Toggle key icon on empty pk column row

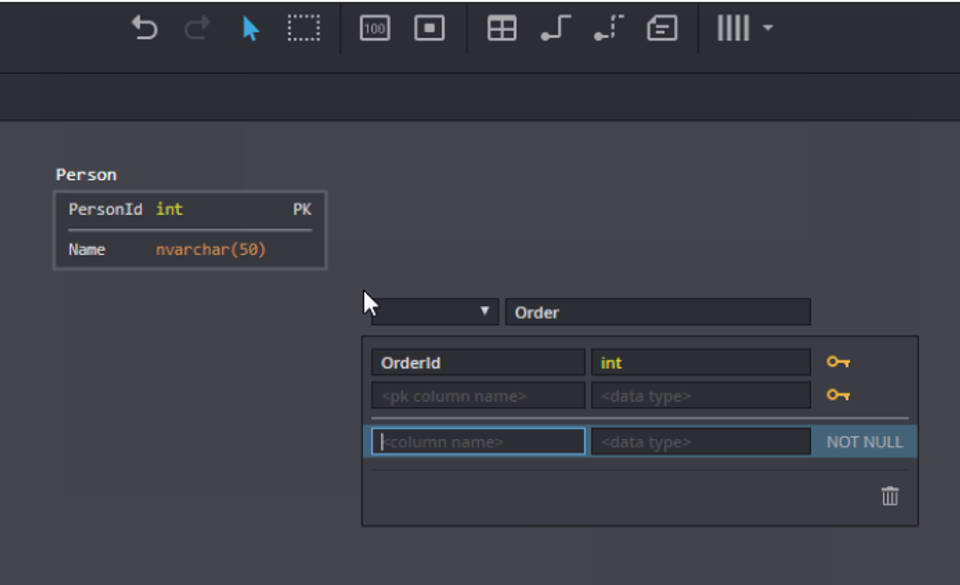tap(838, 395)
